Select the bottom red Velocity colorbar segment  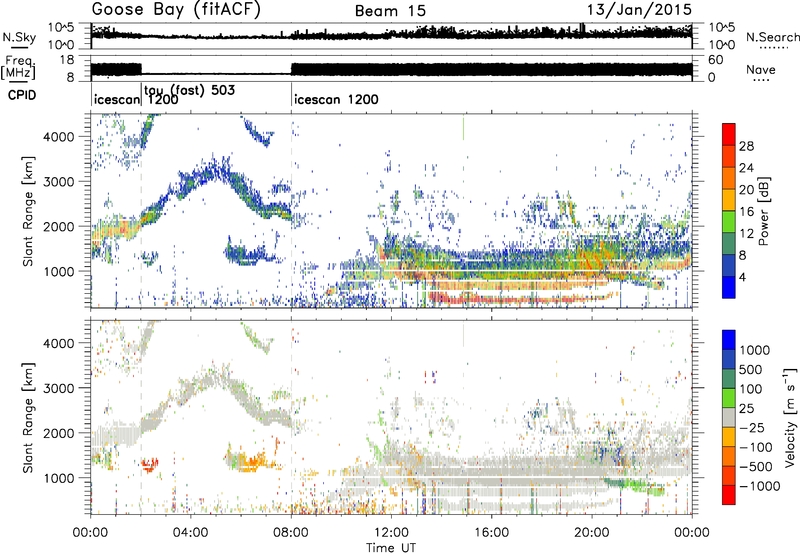pyautogui.click(x=729, y=495)
